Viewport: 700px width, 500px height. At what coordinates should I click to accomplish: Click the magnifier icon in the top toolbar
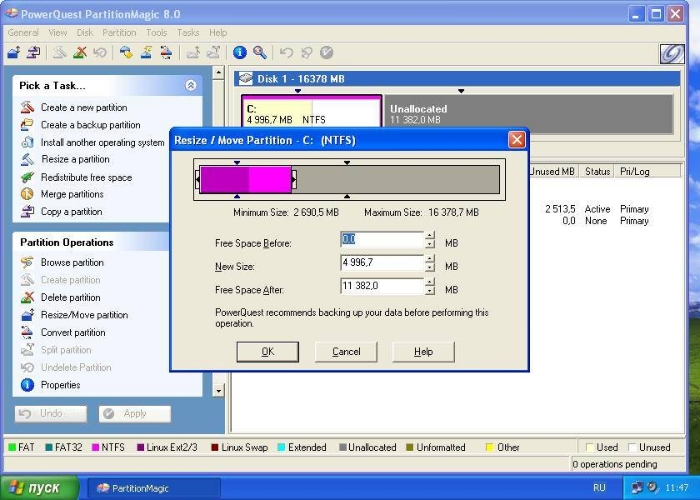(260, 53)
